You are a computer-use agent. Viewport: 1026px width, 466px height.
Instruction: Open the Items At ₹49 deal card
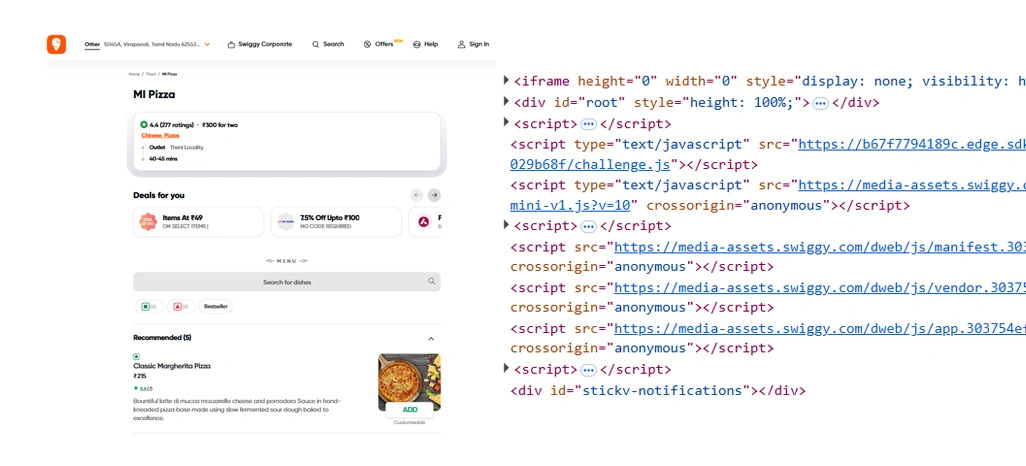[198, 222]
